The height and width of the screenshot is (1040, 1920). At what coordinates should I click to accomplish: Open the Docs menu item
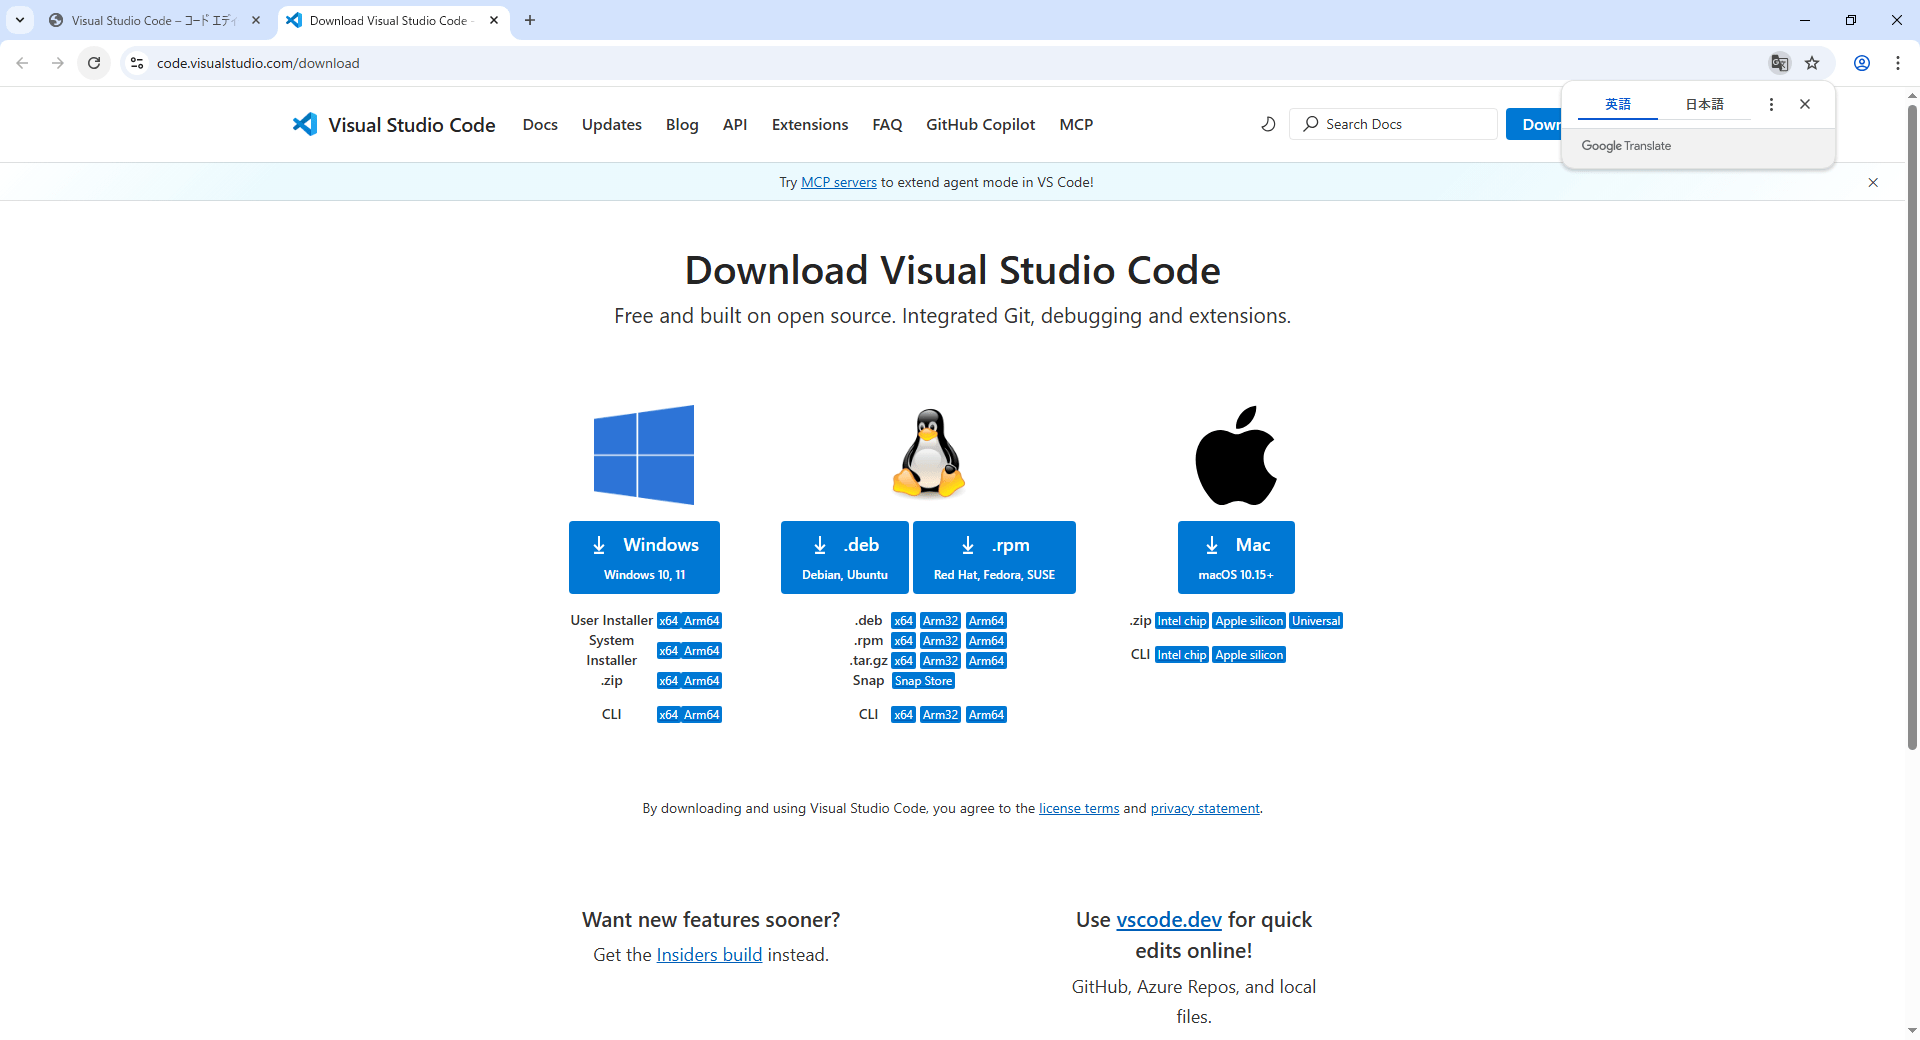540,124
